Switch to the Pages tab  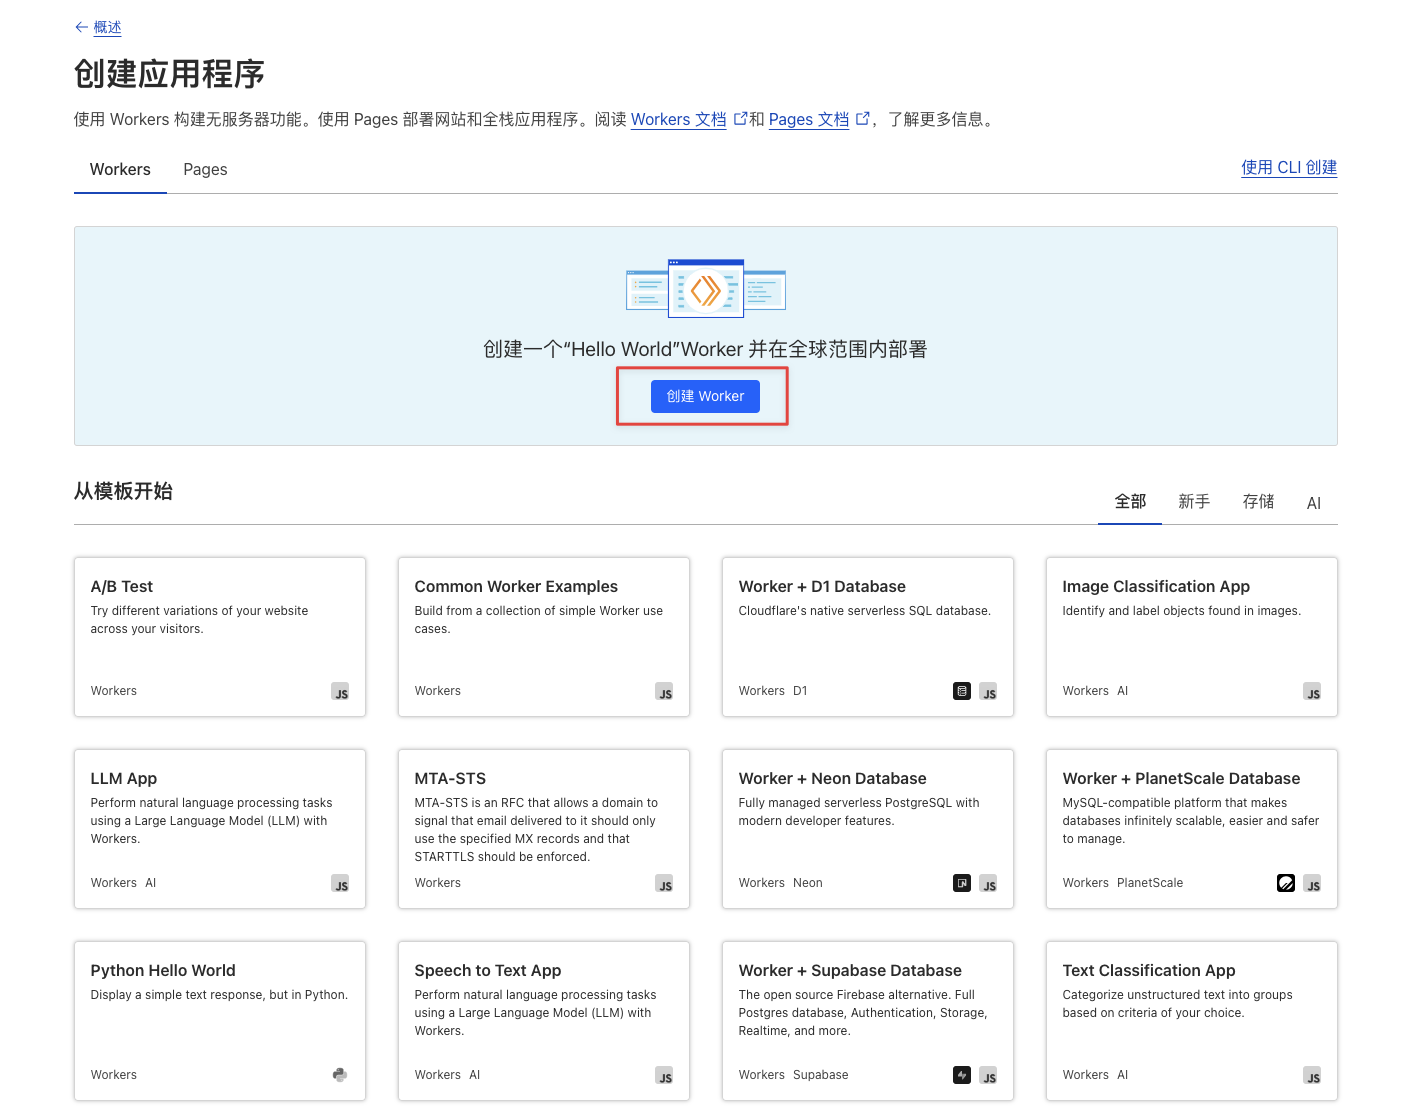pyautogui.click(x=205, y=169)
